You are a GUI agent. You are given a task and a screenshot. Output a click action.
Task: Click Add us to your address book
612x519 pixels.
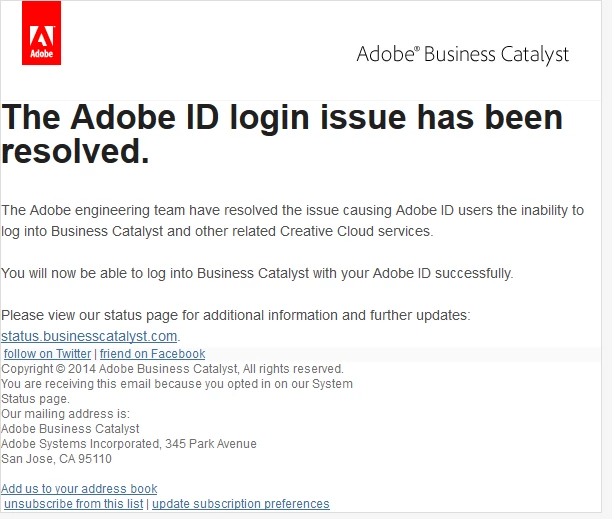[79, 489]
